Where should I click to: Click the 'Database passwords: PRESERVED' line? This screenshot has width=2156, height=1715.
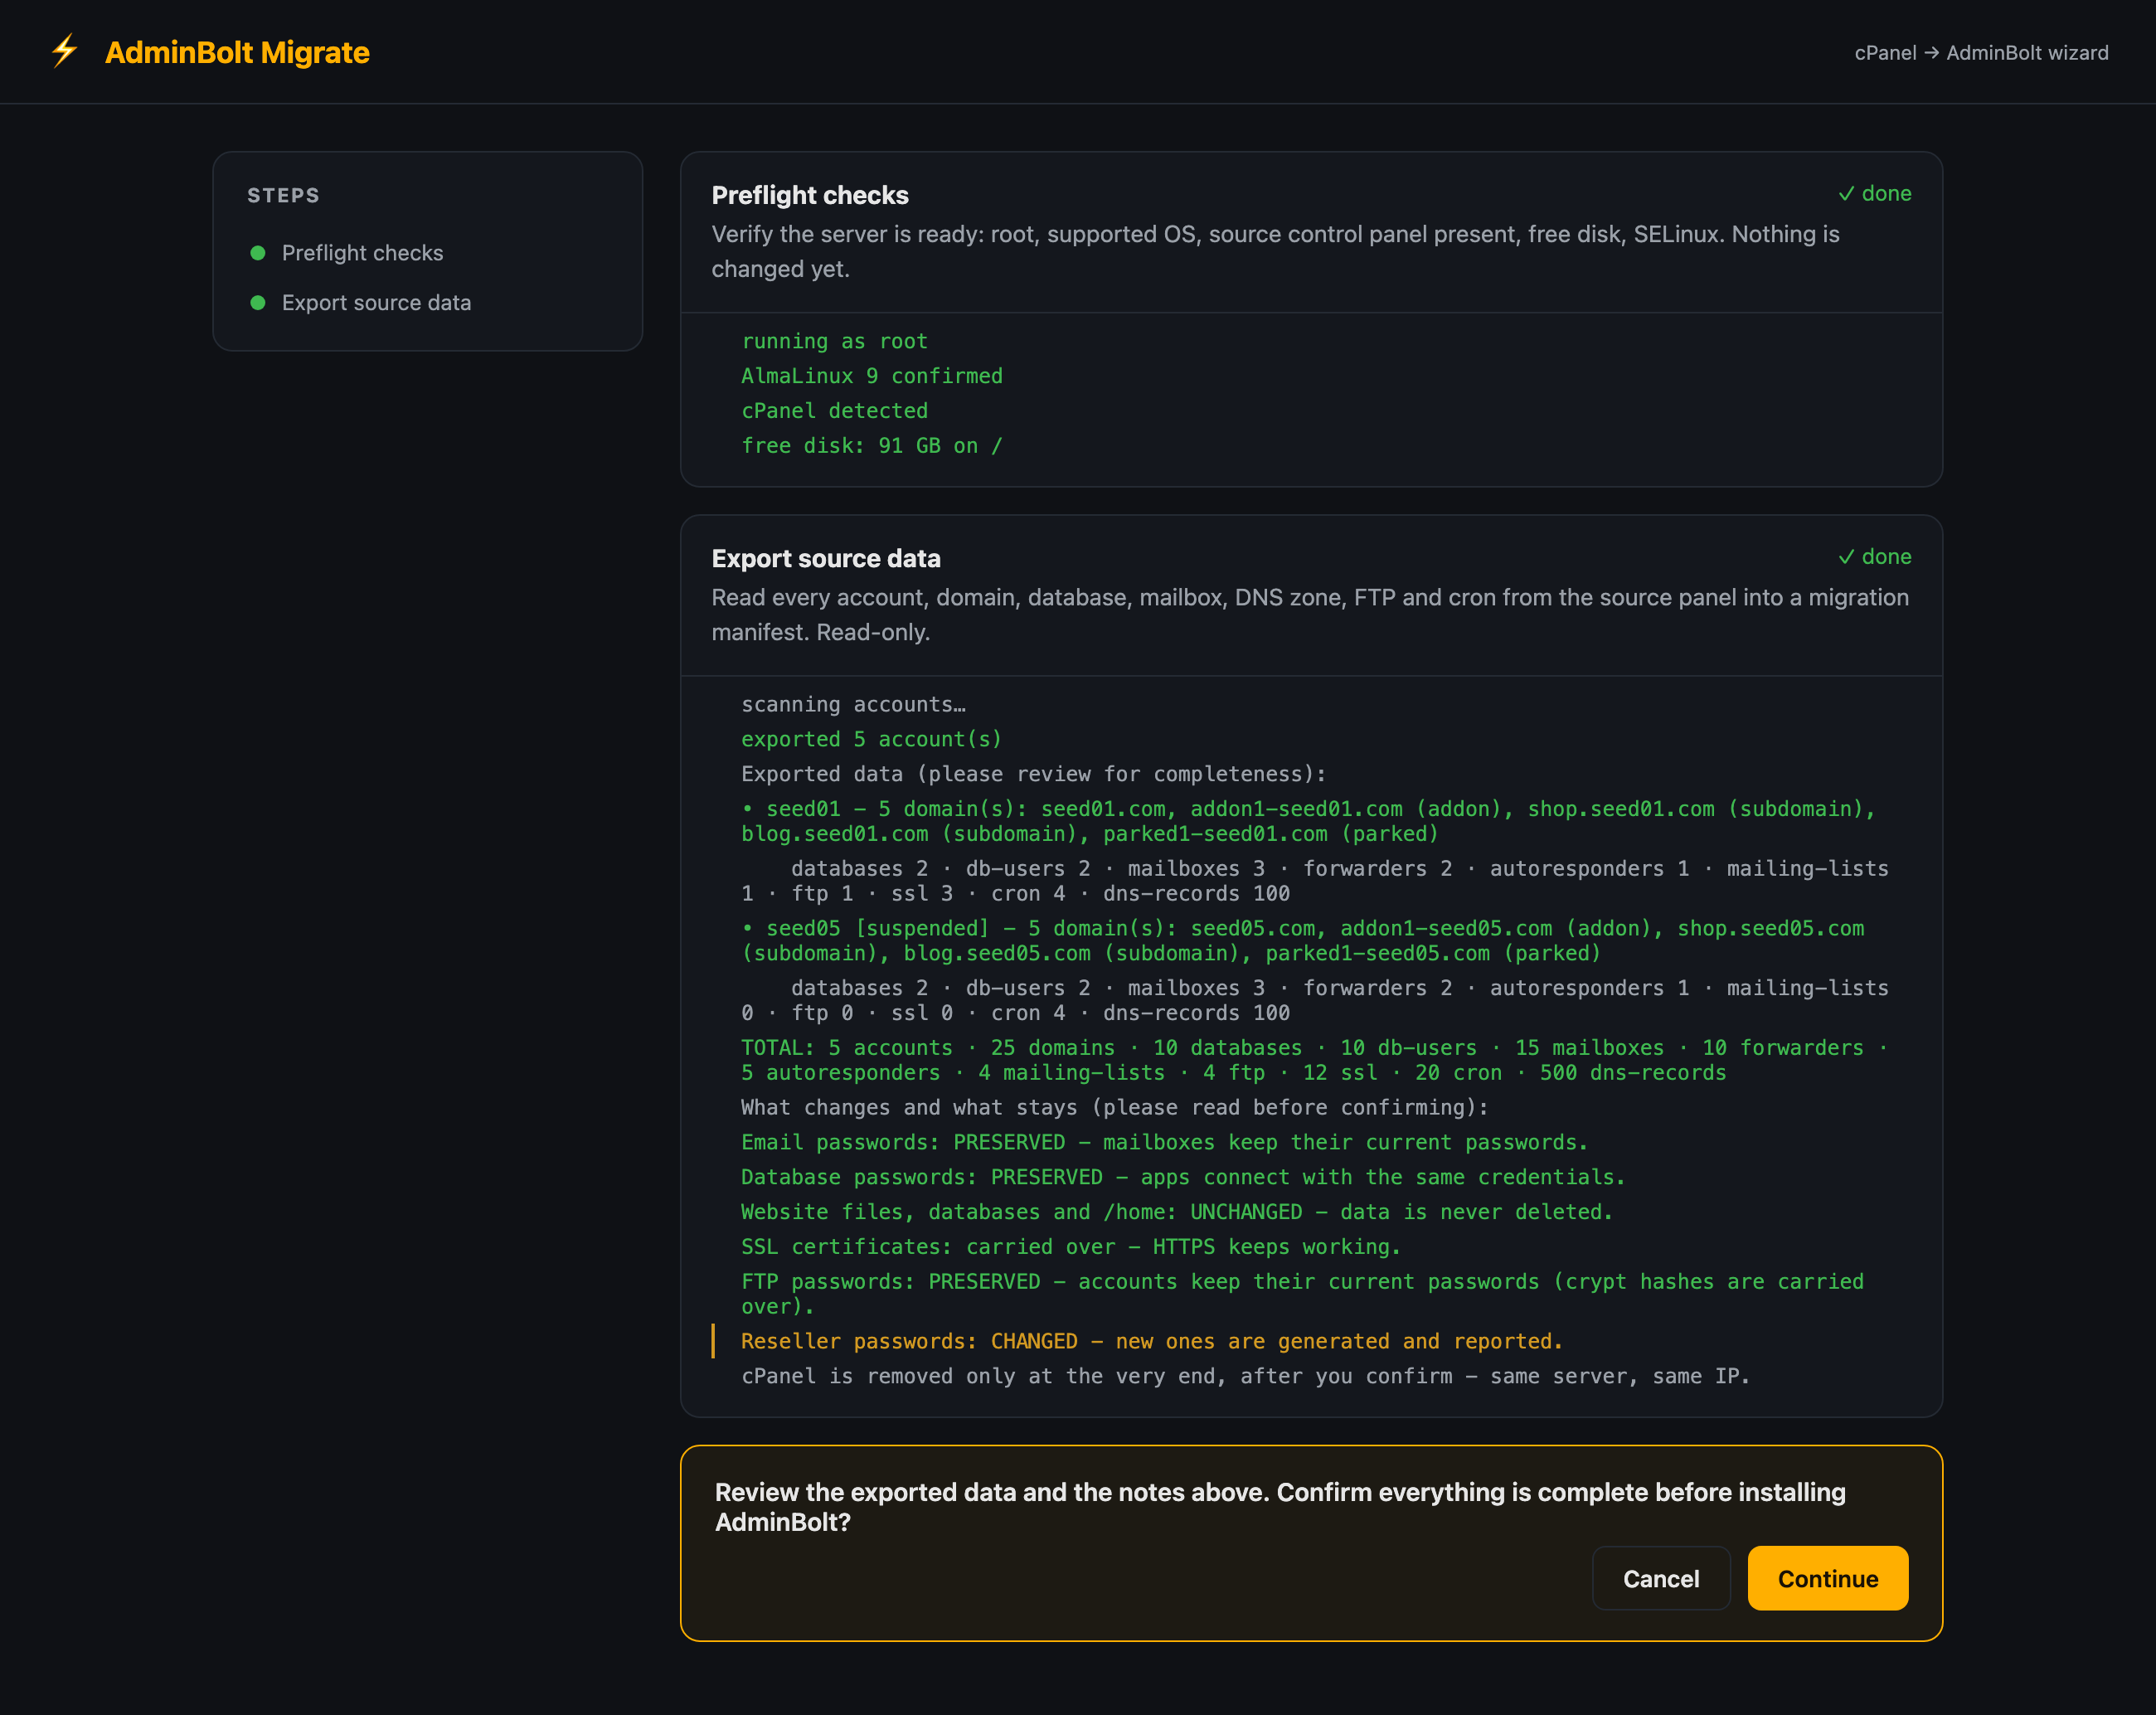click(1183, 1177)
